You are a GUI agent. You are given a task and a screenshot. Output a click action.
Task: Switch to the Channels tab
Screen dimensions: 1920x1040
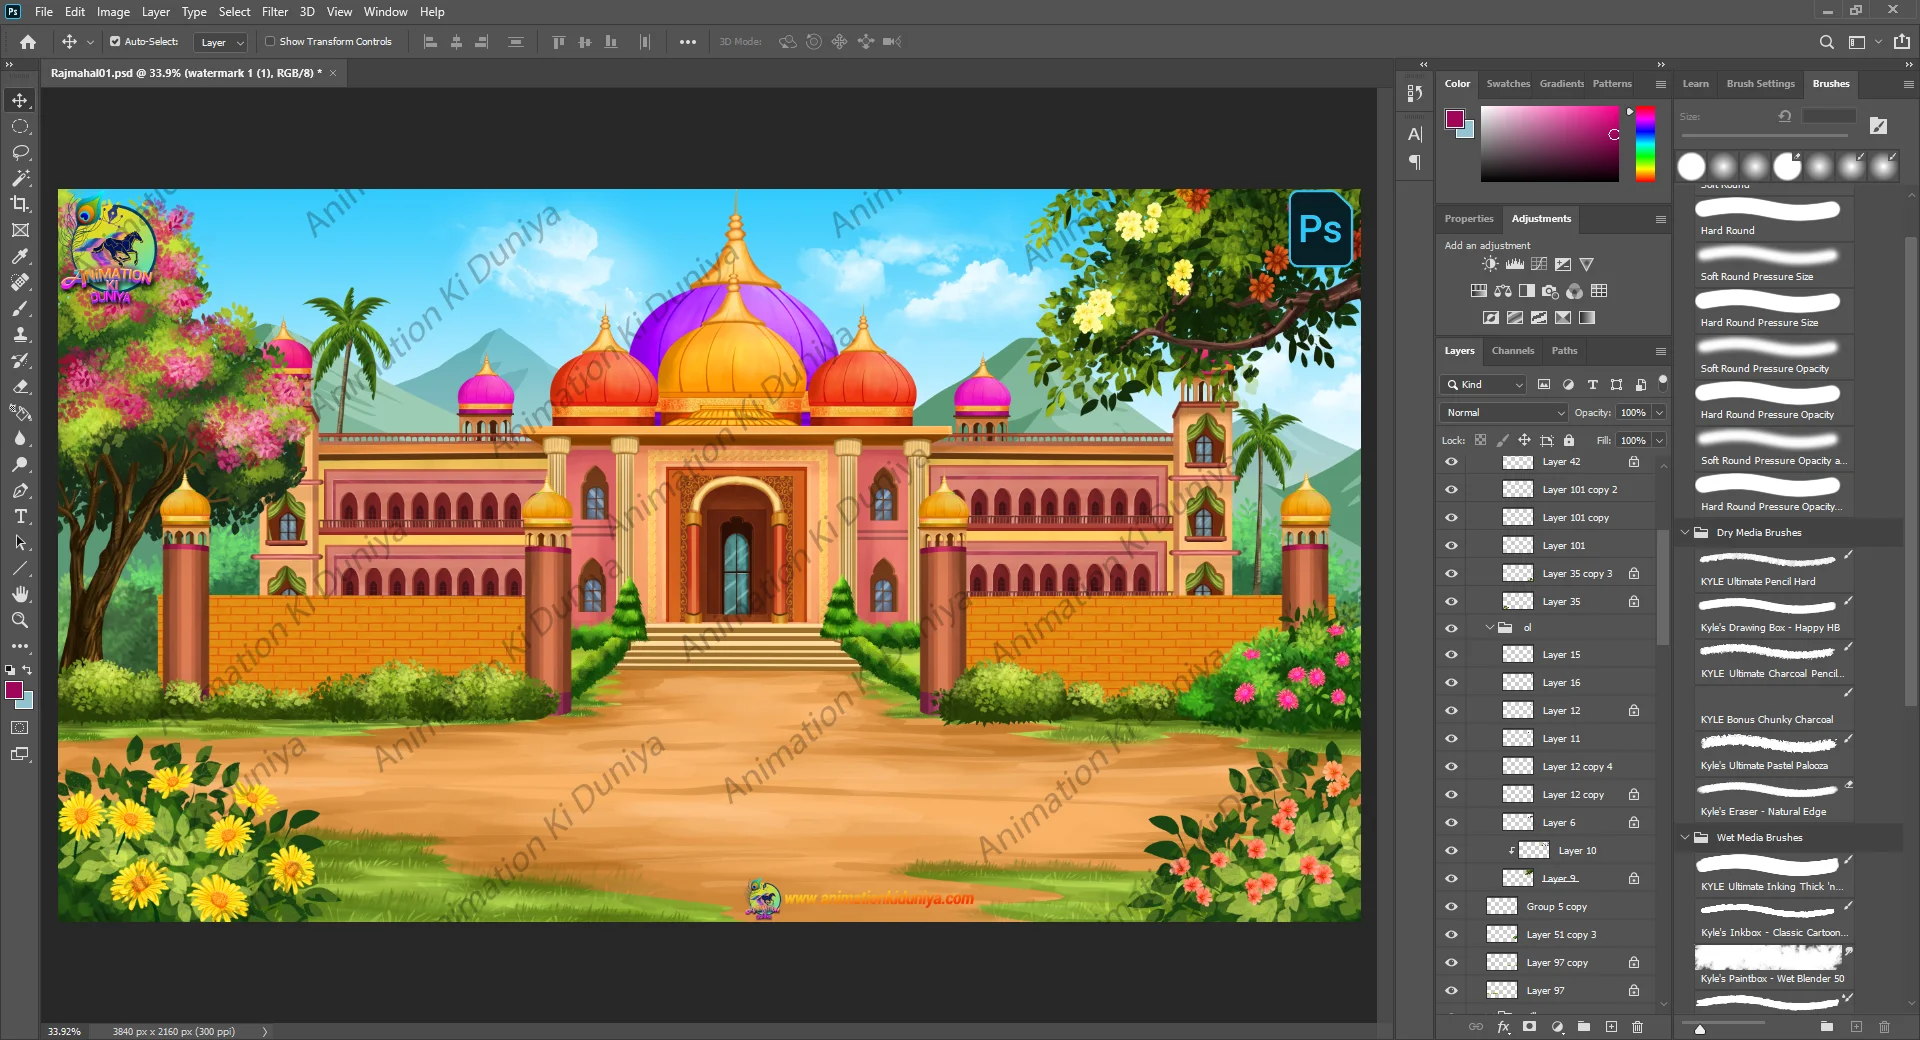[x=1512, y=351]
